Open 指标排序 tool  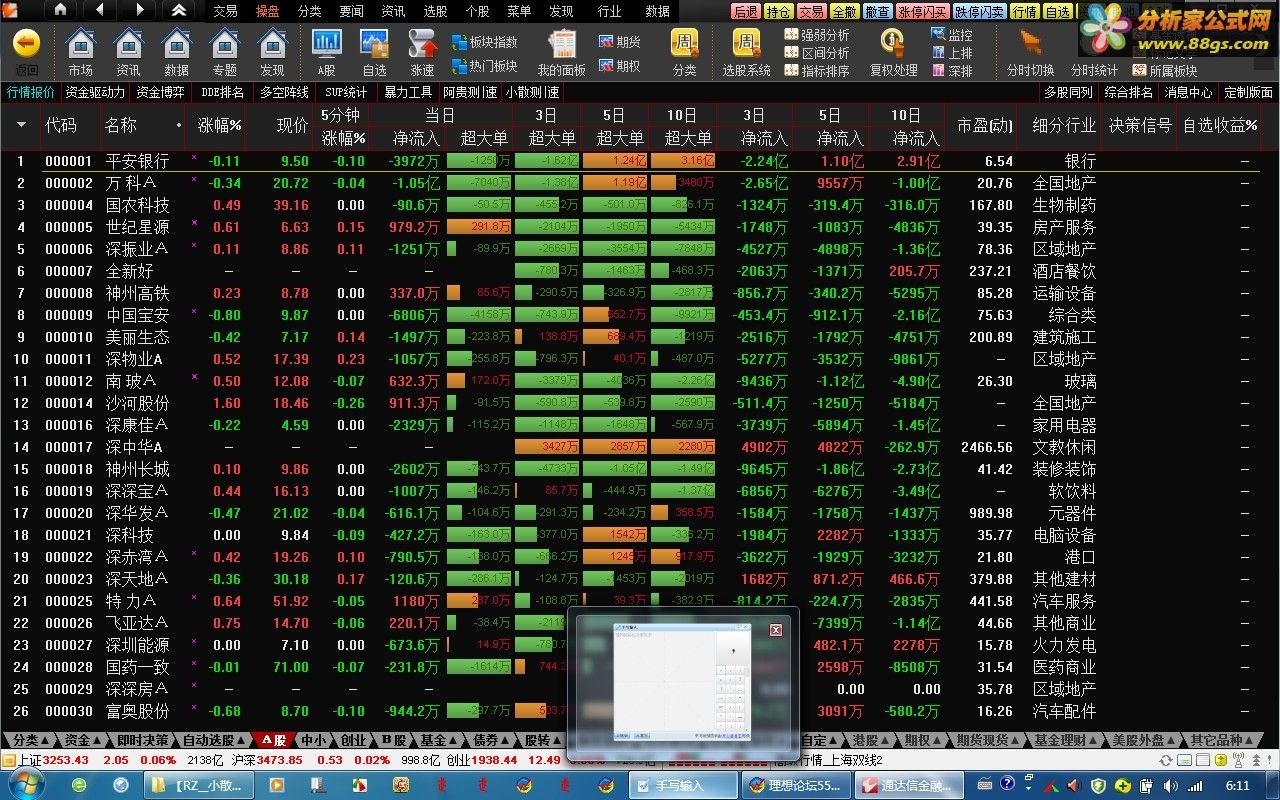[817, 71]
